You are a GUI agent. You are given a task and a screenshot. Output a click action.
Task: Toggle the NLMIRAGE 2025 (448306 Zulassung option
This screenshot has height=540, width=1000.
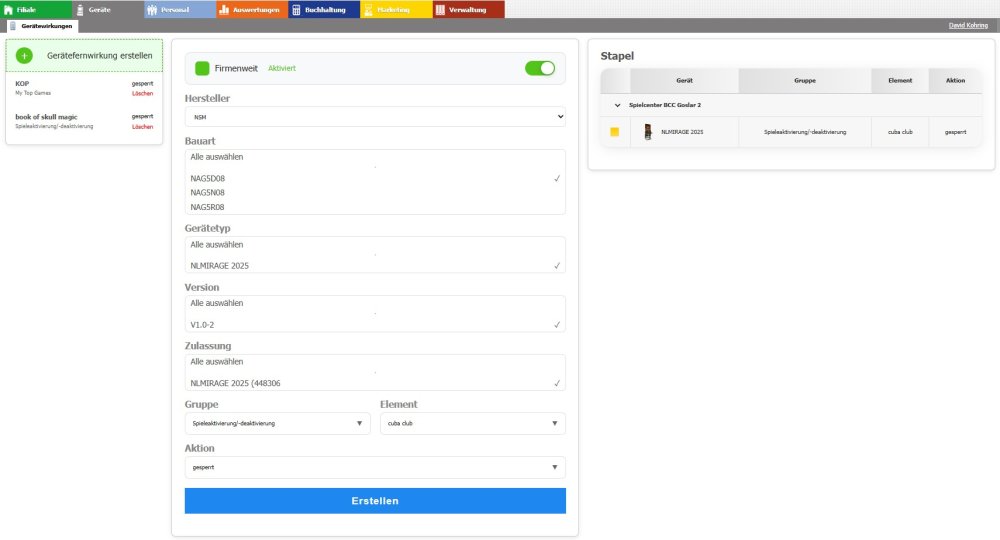click(375, 383)
